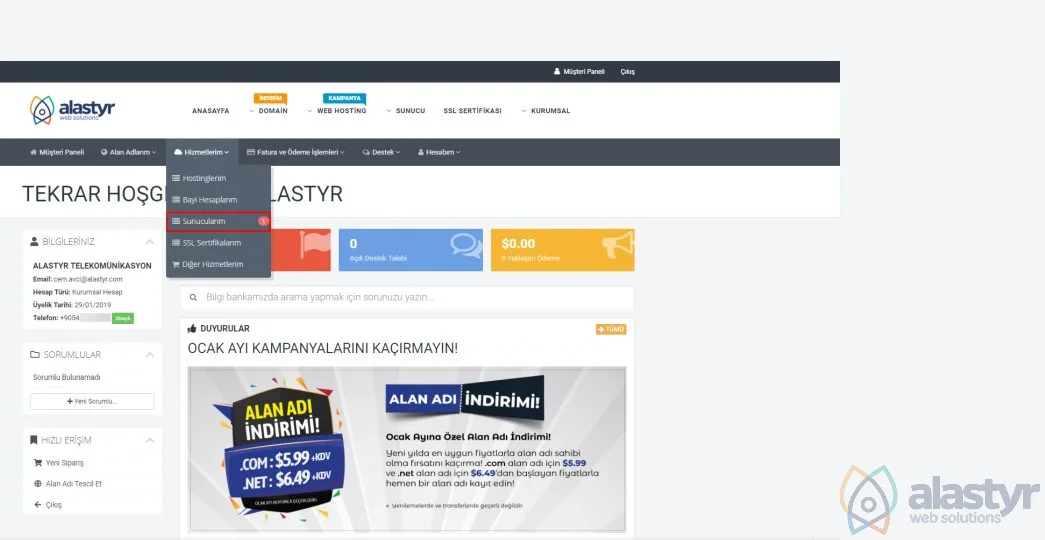Click the red flag status card
The width and height of the screenshot is (1045, 540).
point(301,250)
